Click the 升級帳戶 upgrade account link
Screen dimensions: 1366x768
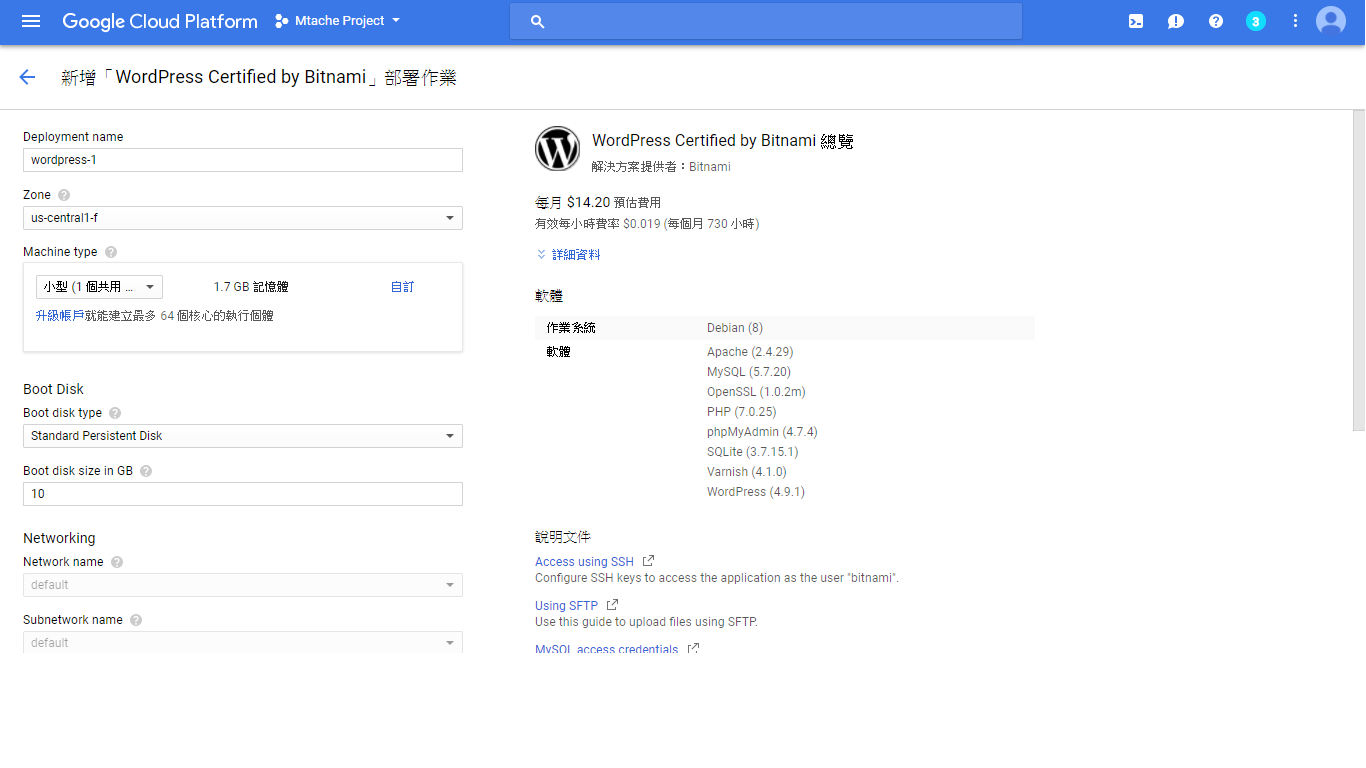60,316
